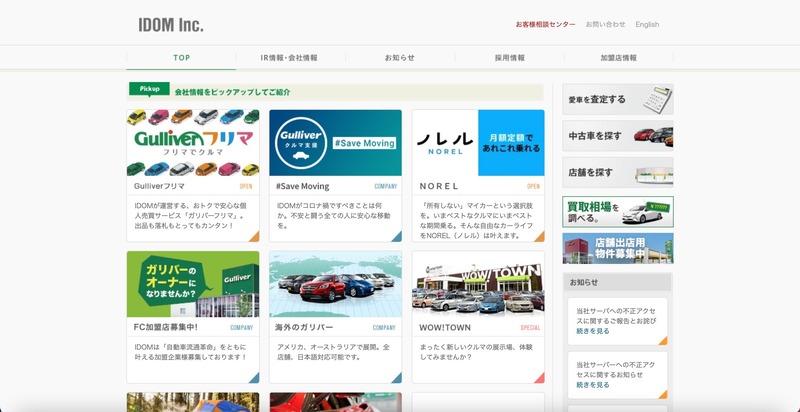Image resolution: width=800 pixels, height=412 pixels.
Task: Switch to IR情報・会社情報 tab
Action: point(289,58)
